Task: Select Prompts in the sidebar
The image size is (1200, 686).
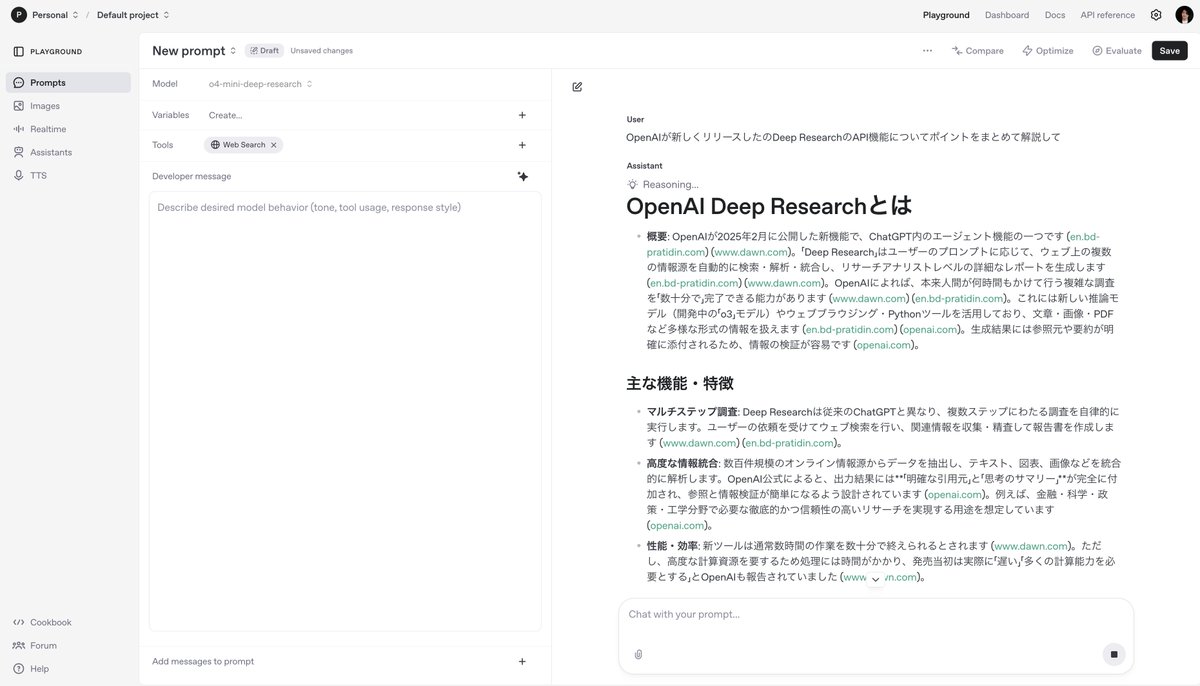Action: click(68, 82)
